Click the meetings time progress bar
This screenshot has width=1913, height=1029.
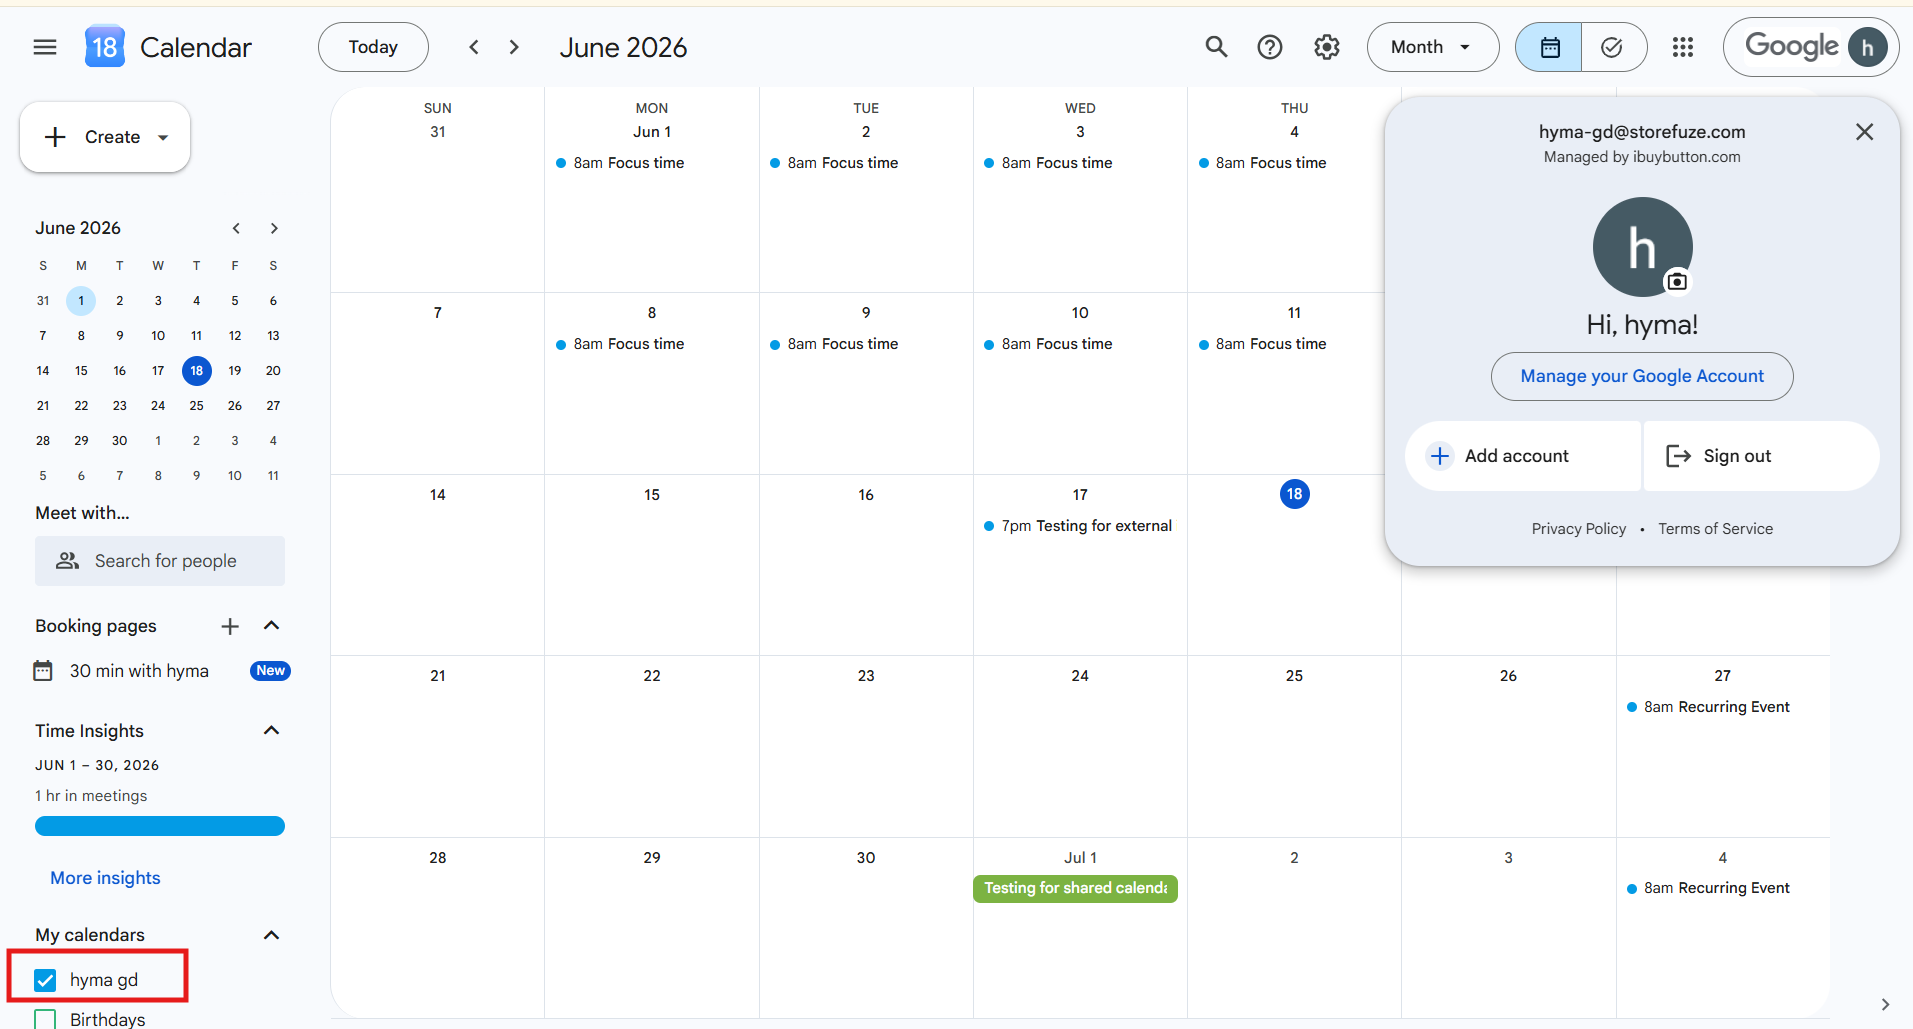(160, 826)
